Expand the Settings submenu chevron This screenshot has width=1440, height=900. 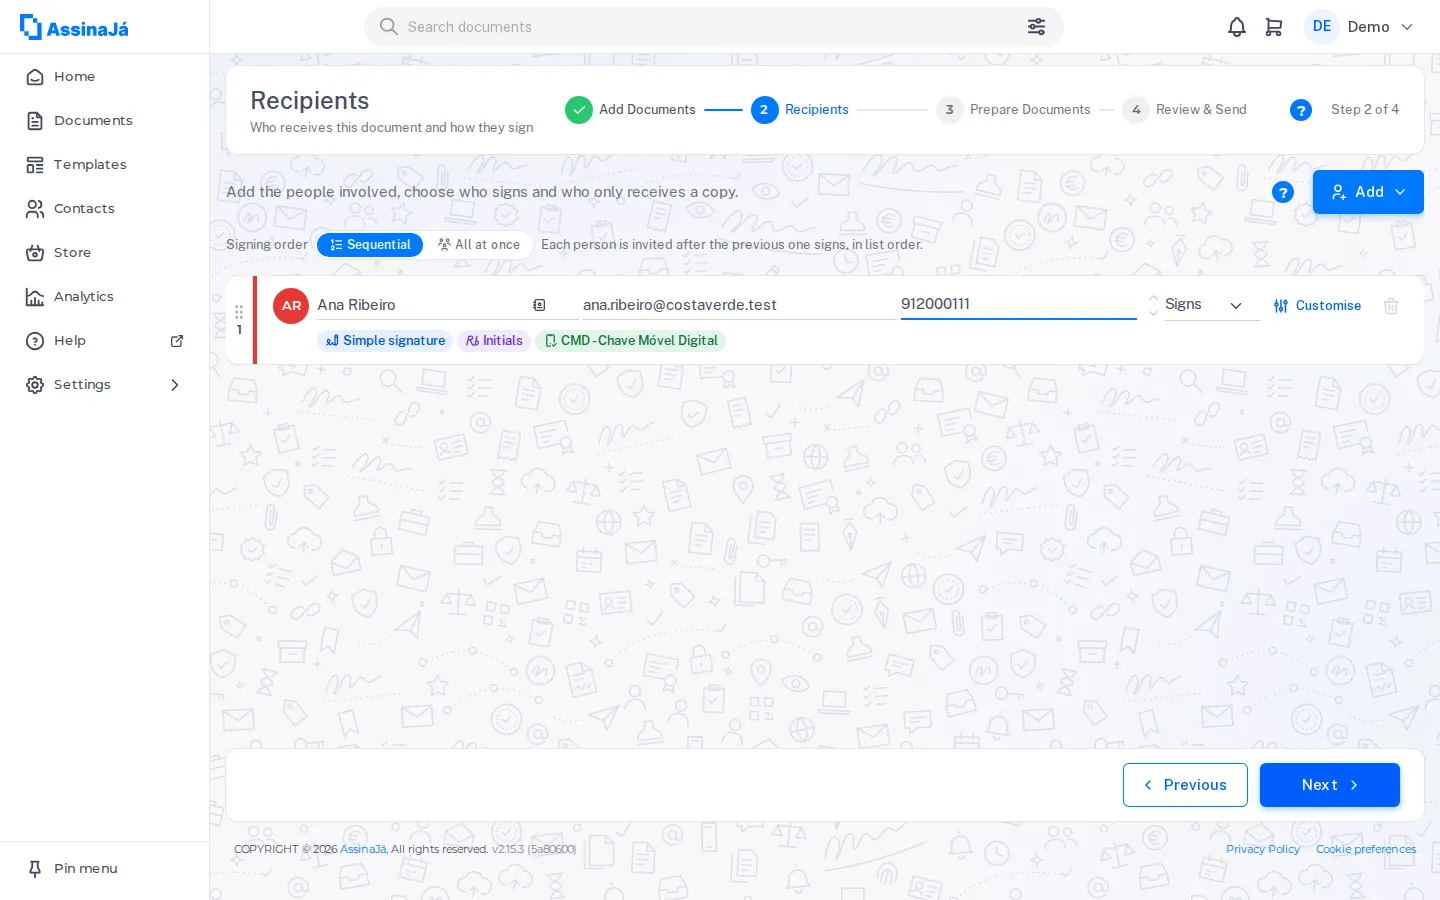[x=175, y=385]
